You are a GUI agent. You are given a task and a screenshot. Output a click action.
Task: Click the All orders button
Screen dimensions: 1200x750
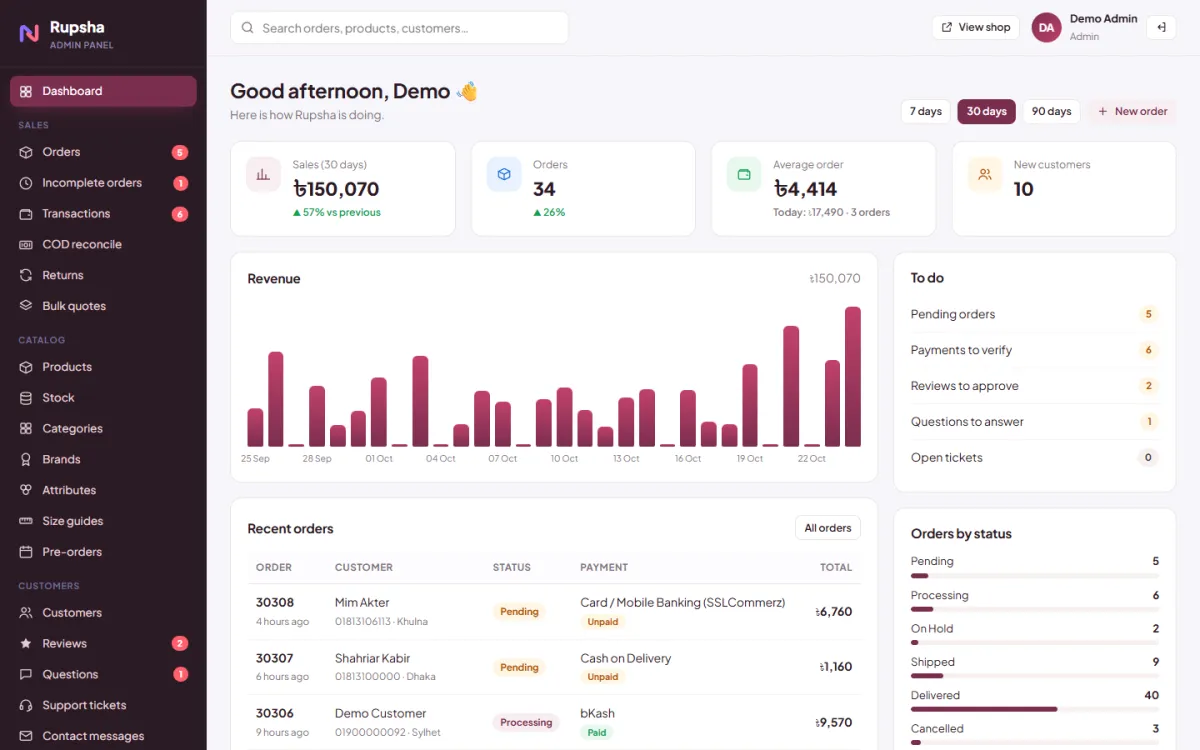[827, 528]
